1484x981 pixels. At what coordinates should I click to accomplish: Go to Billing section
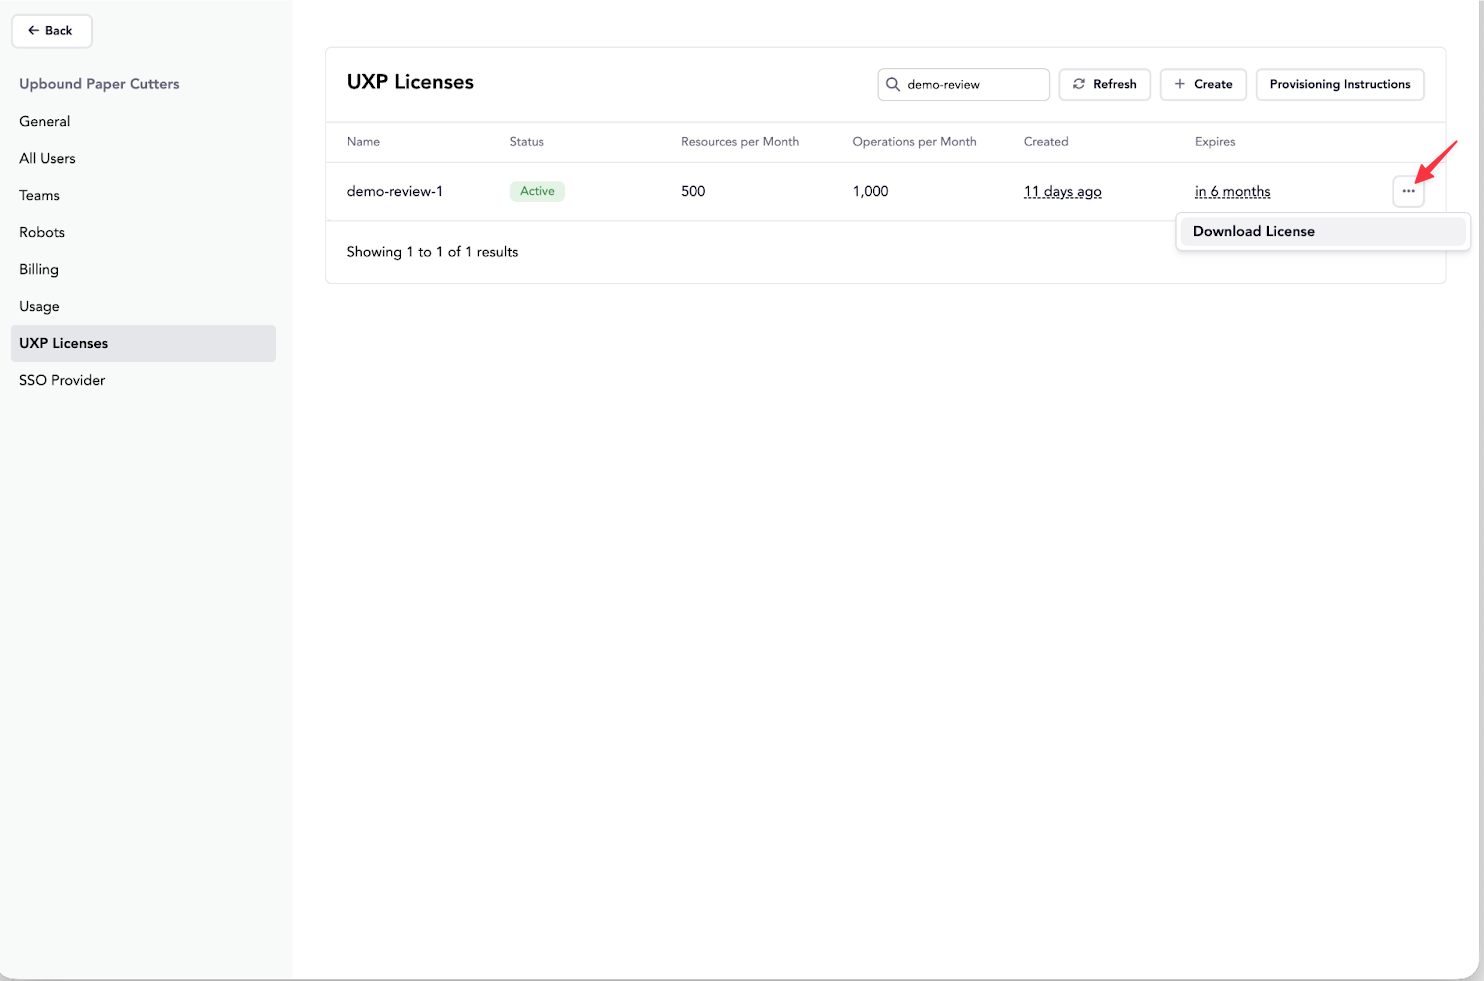pyautogui.click(x=39, y=269)
